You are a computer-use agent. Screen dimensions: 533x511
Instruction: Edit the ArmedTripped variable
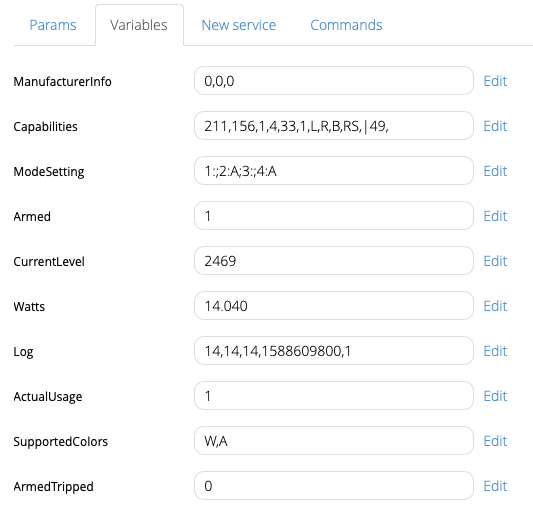(x=495, y=486)
